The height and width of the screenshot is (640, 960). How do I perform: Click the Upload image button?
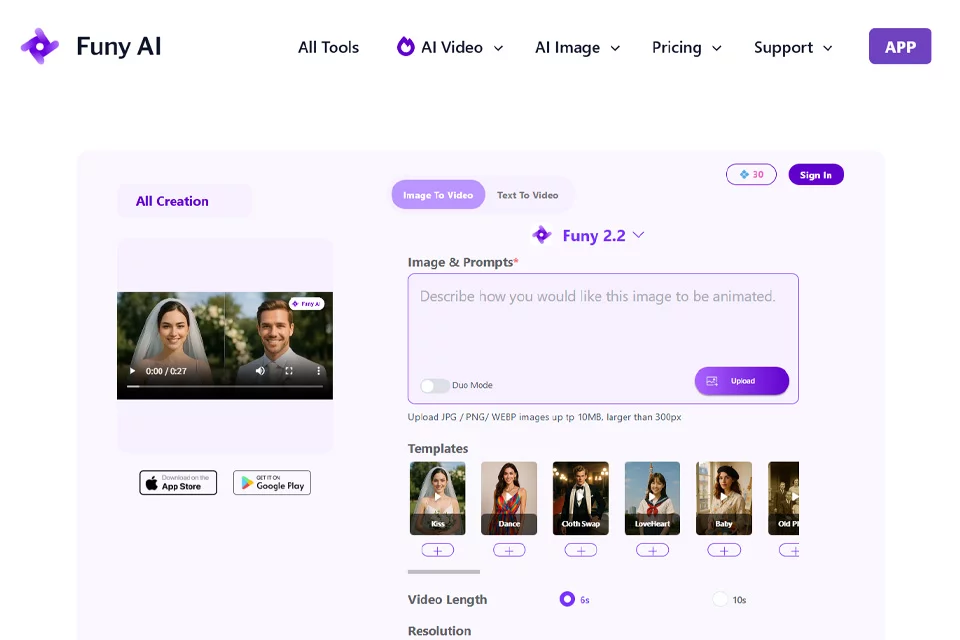point(741,381)
